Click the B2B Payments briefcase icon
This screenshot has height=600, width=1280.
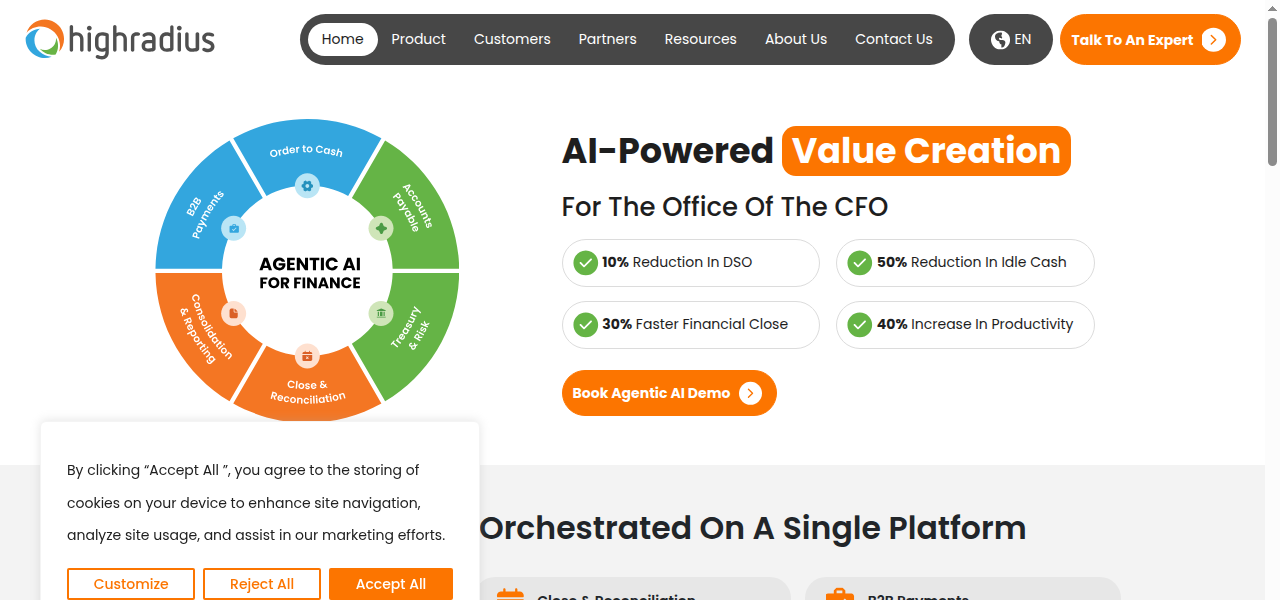(x=233, y=228)
